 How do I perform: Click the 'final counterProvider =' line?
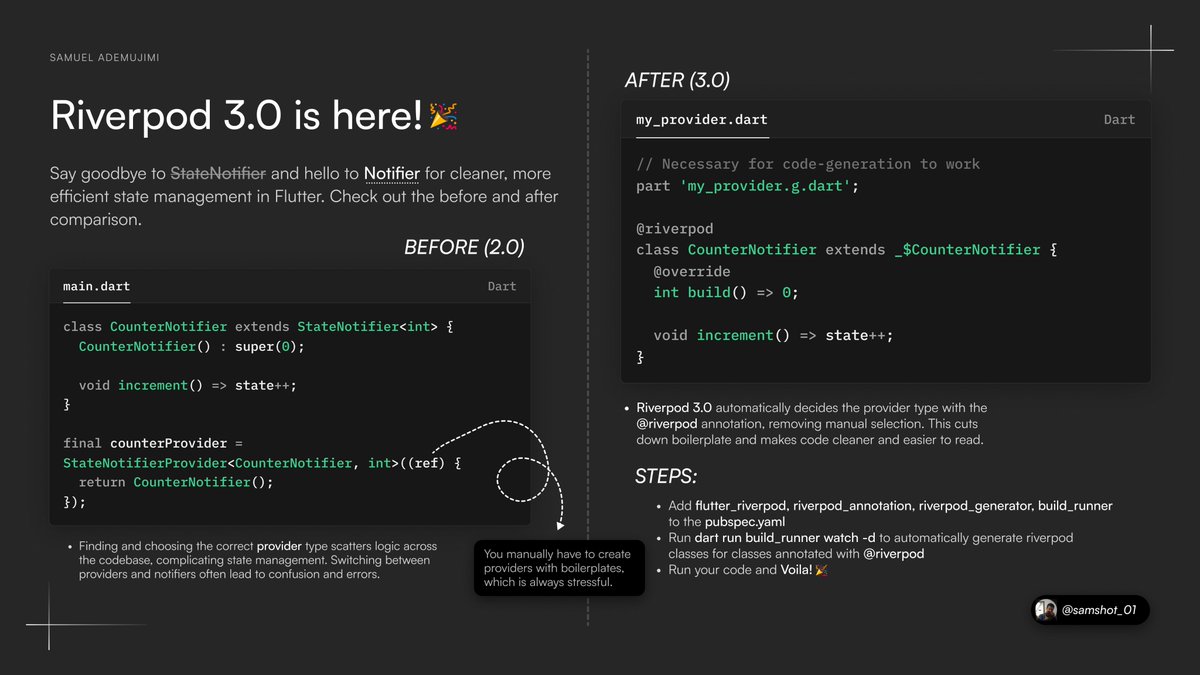[x=153, y=443]
